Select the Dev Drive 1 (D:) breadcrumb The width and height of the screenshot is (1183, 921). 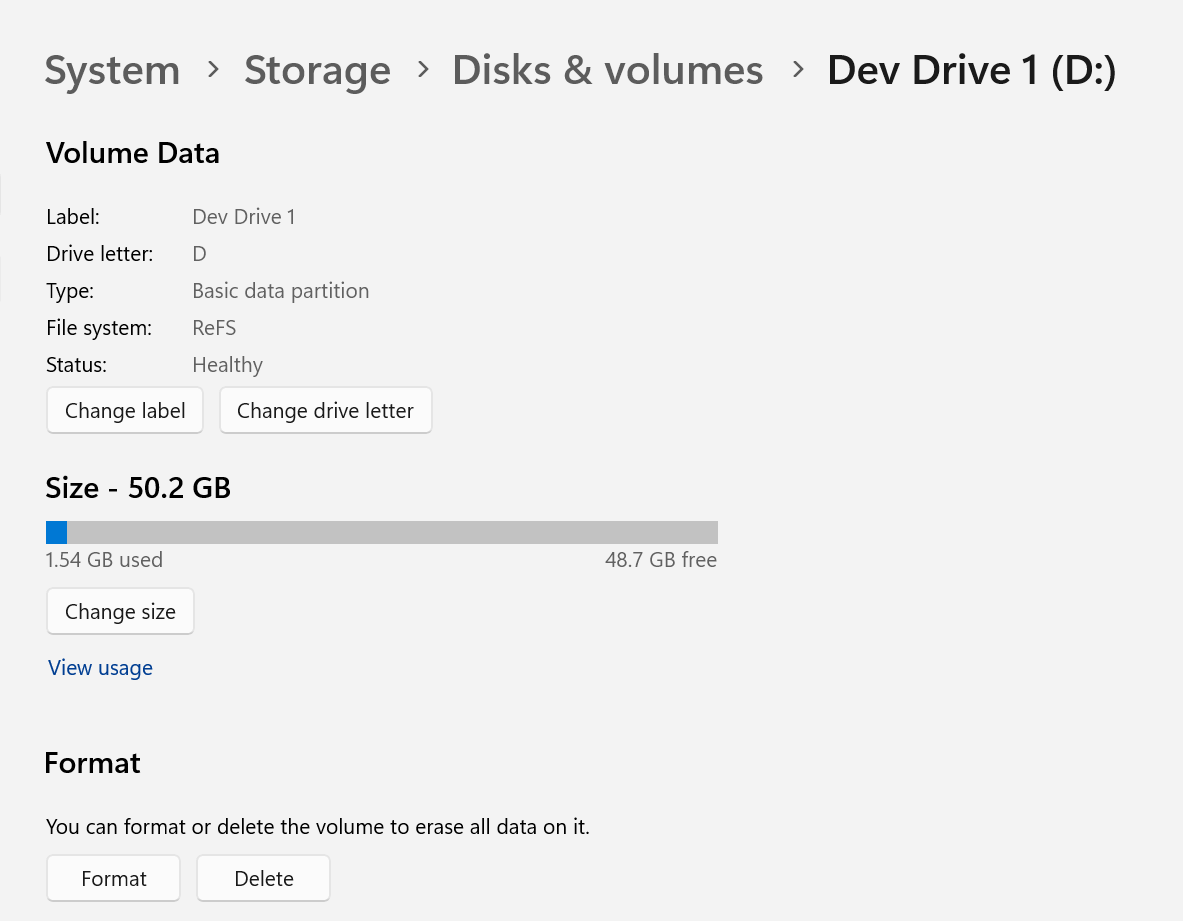tap(971, 70)
